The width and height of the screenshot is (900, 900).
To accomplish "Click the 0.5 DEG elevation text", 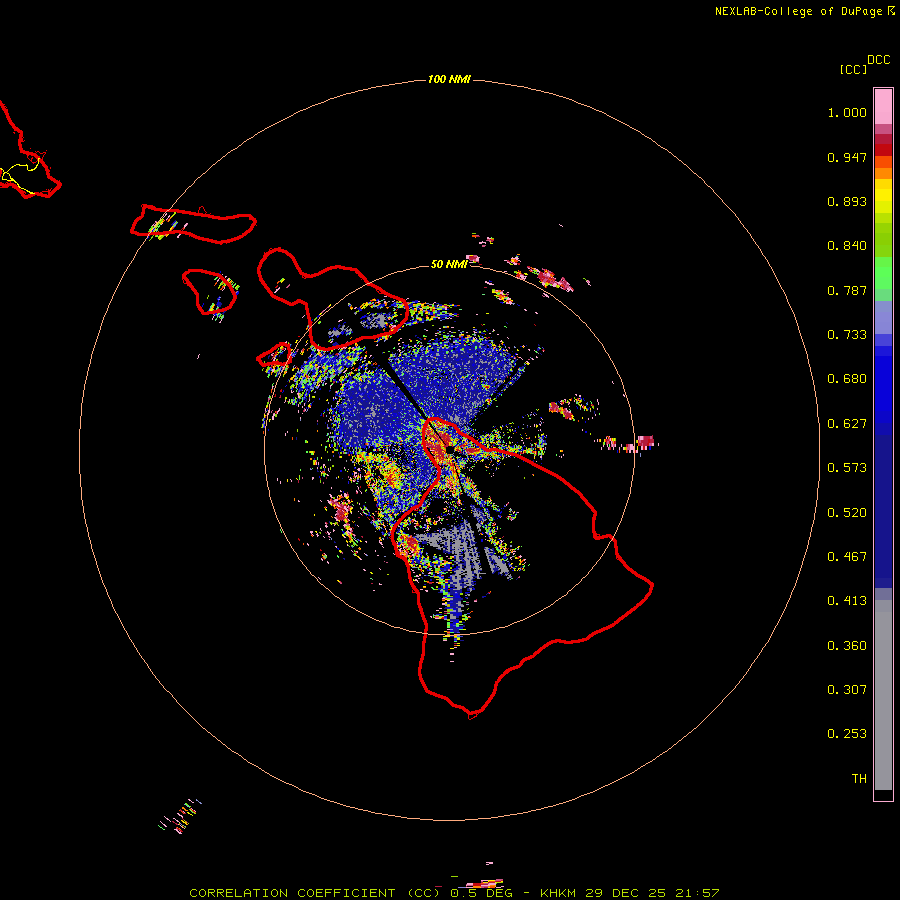I will (x=482, y=893).
